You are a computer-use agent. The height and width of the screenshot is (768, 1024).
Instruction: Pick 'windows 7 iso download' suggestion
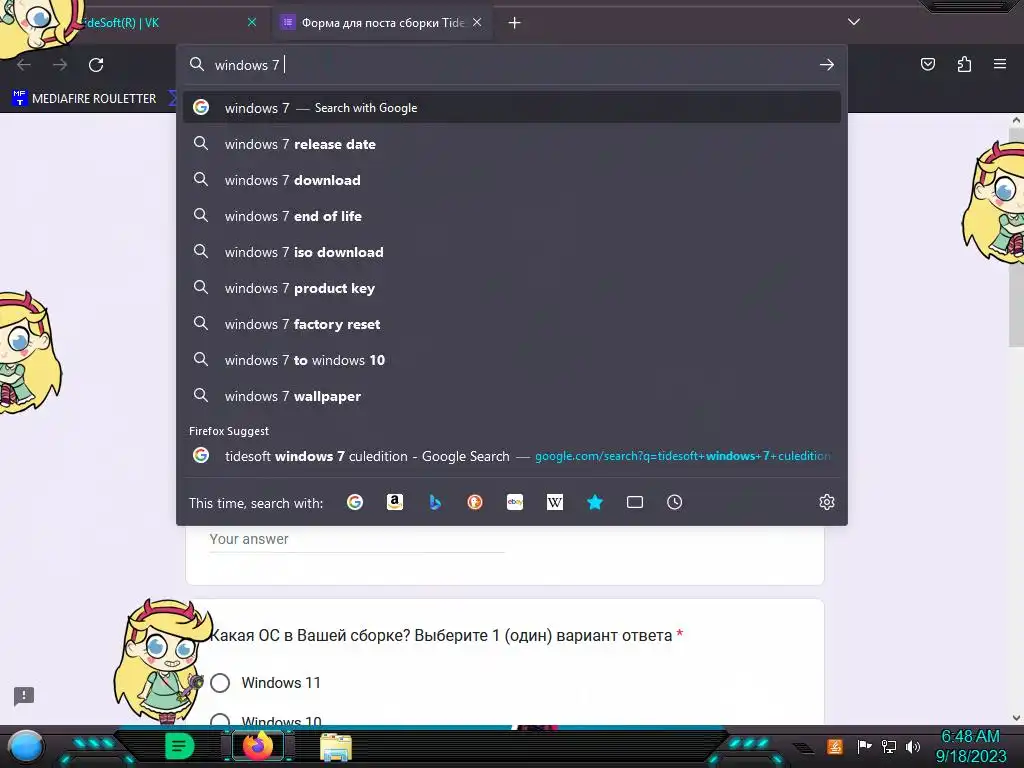click(512, 252)
